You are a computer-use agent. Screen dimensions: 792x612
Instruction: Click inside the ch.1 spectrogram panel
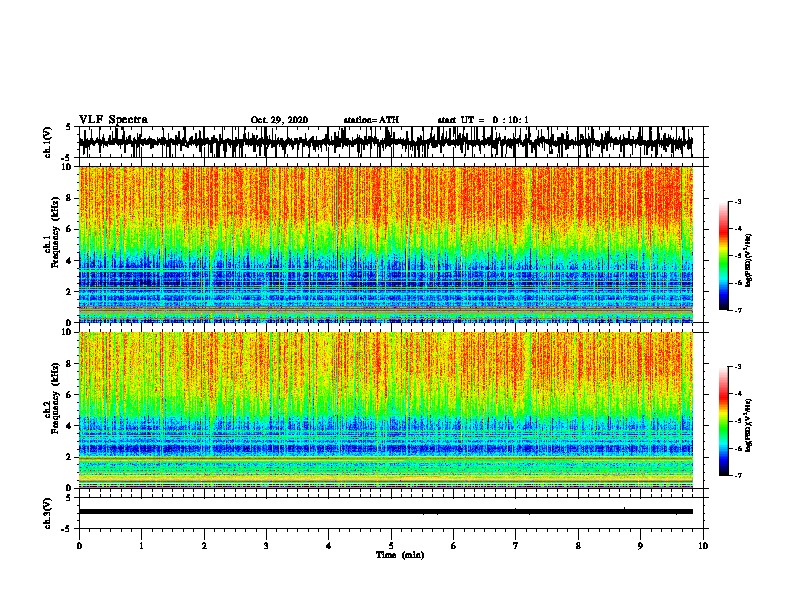point(386,244)
